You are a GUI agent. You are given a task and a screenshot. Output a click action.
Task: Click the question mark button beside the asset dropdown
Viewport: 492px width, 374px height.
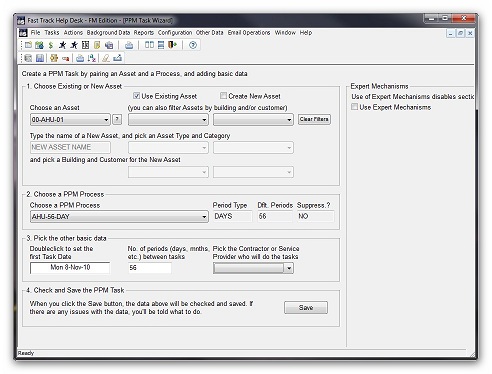coord(117,119)
